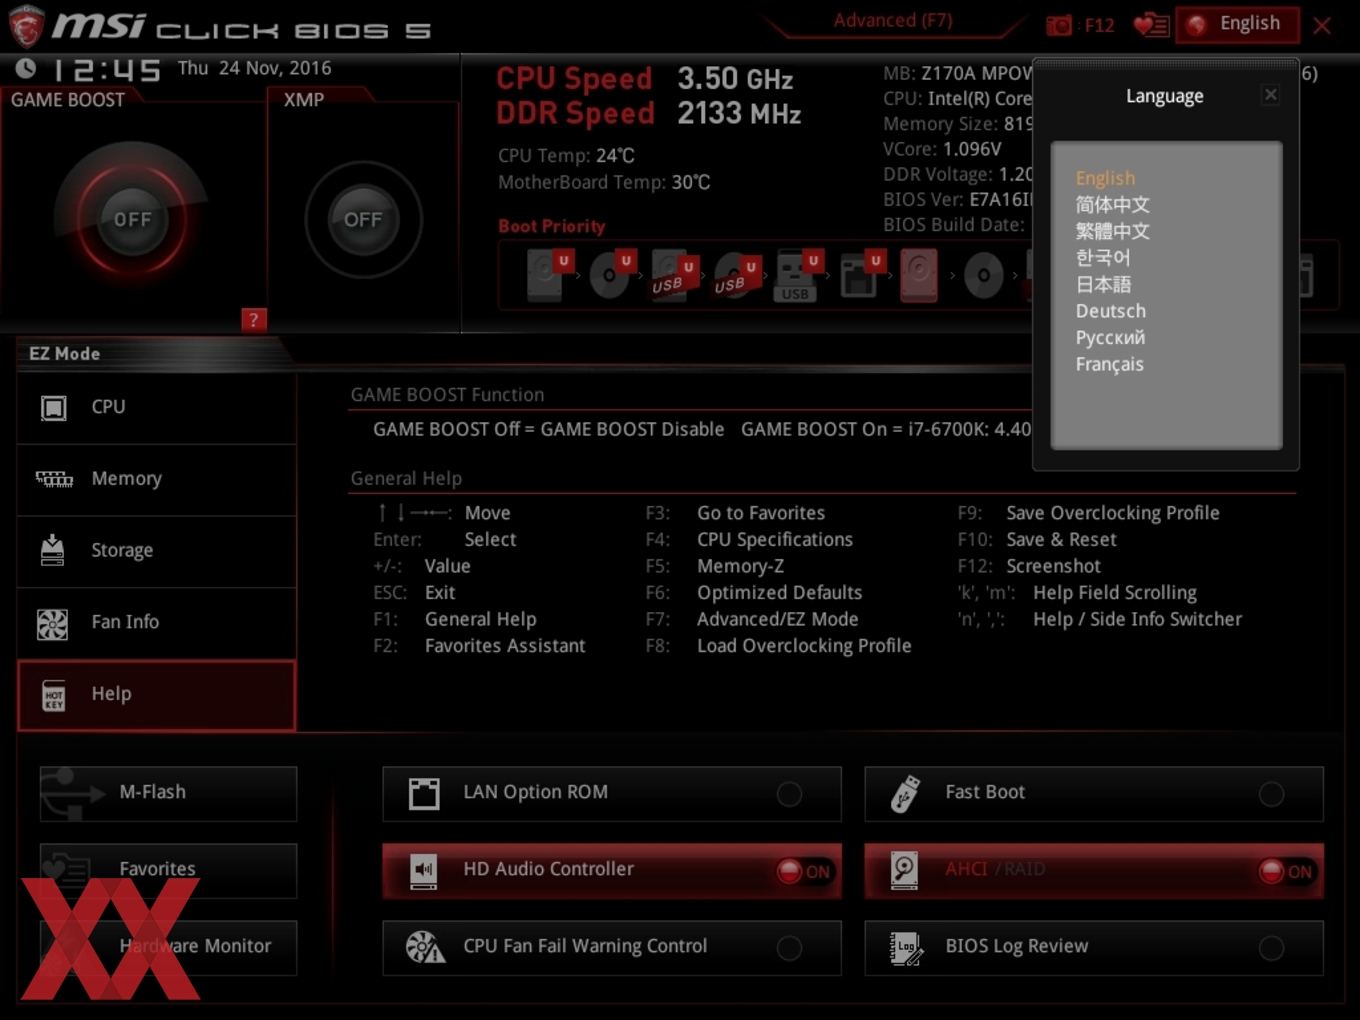This screenshot has width=1360, height=1020.
Task: Switch to Advanced (F7) mode
Action: [x=892, y=20]
